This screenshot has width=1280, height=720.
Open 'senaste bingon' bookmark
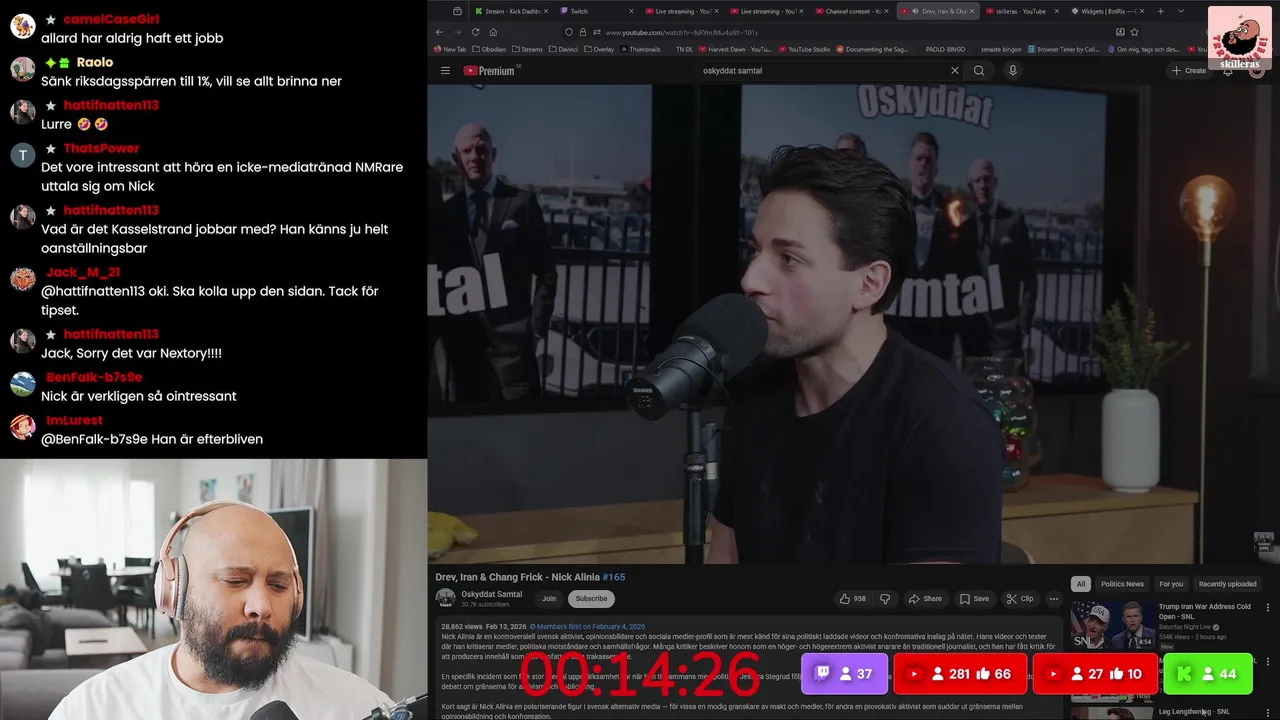pos(1000,49)
